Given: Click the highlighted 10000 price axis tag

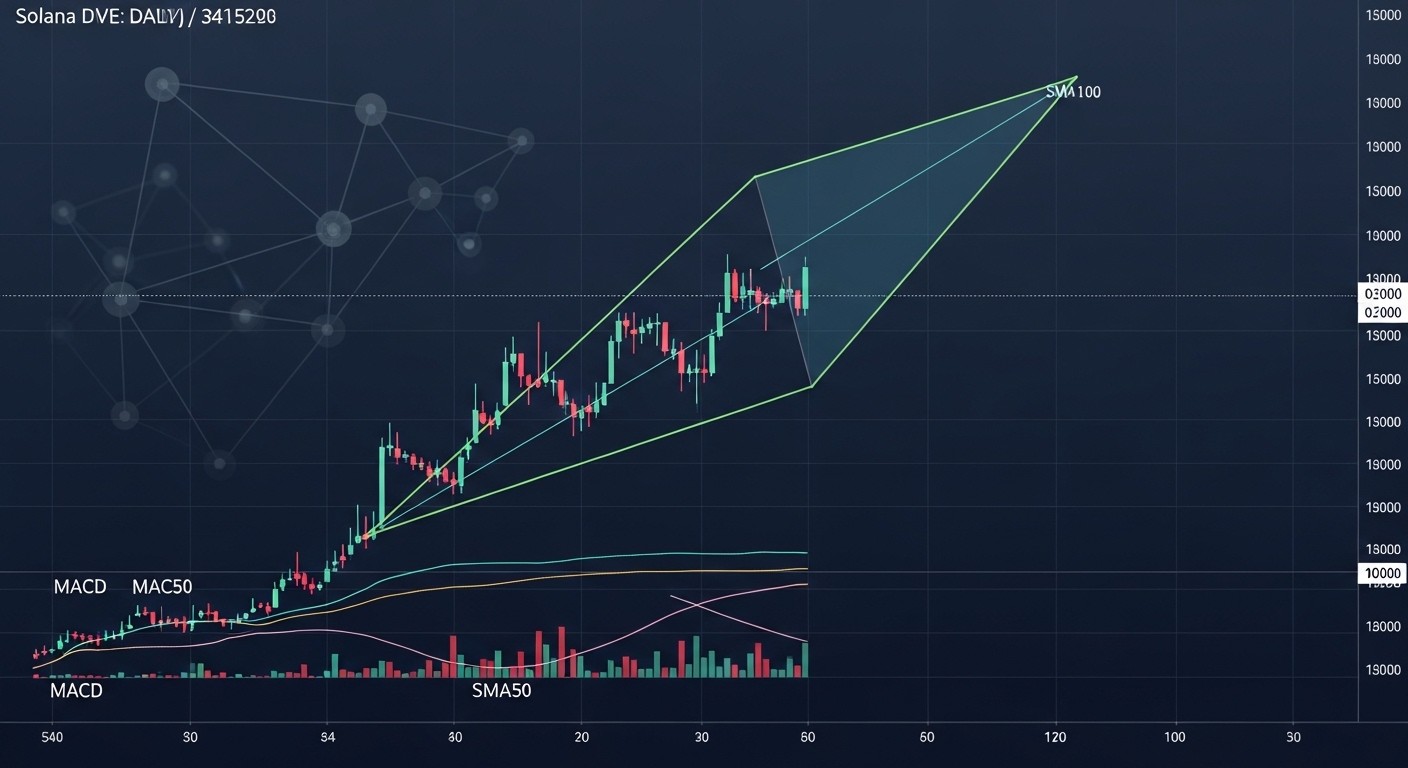Looking at the screenshot, I should click(x=1382, y=573).
